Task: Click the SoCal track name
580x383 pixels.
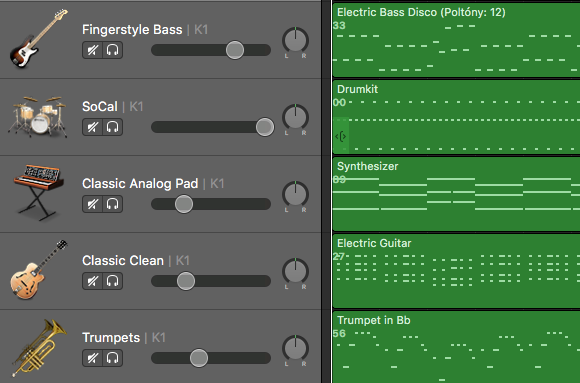Action: (x=100, y=107)
